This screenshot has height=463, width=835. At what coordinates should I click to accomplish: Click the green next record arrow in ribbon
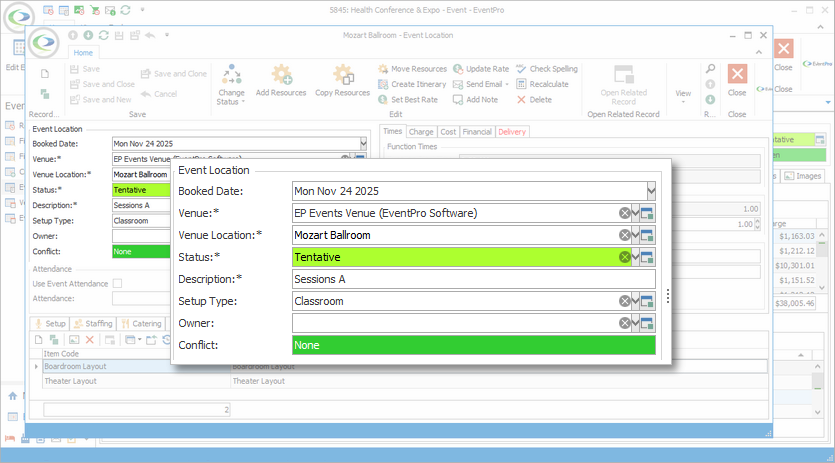710,100
